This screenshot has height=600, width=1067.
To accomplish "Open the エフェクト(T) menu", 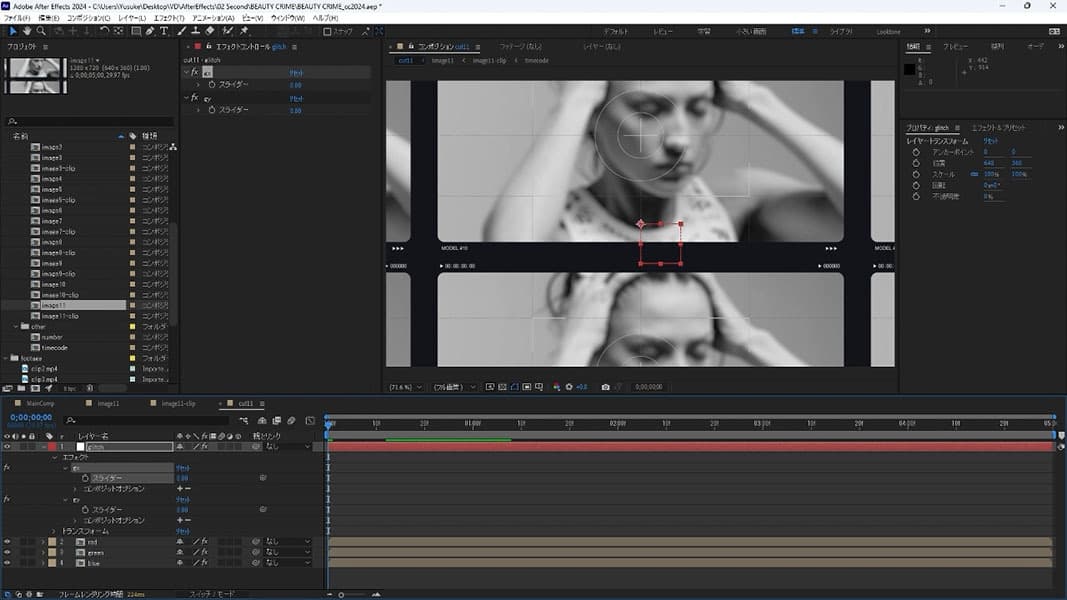I will [x=169, y=18].
